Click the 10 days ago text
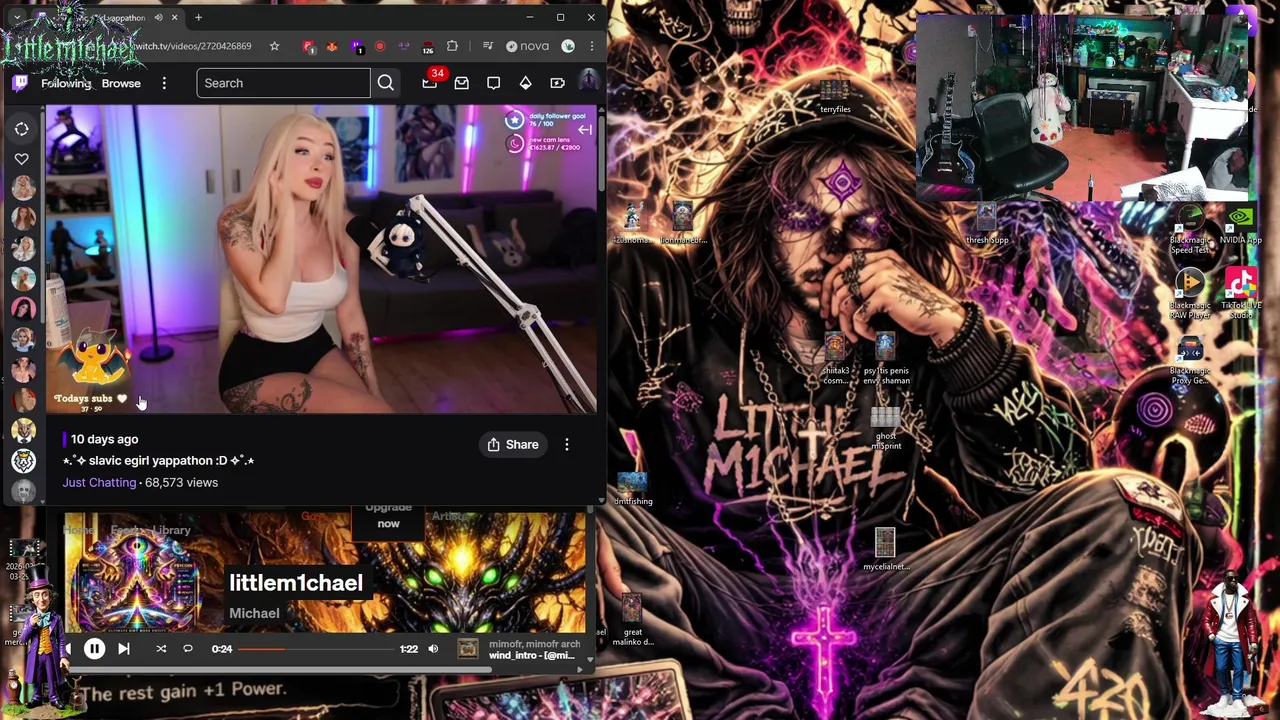The height and width of the screenshot is (720, 1280). click(x=104, y=439)
